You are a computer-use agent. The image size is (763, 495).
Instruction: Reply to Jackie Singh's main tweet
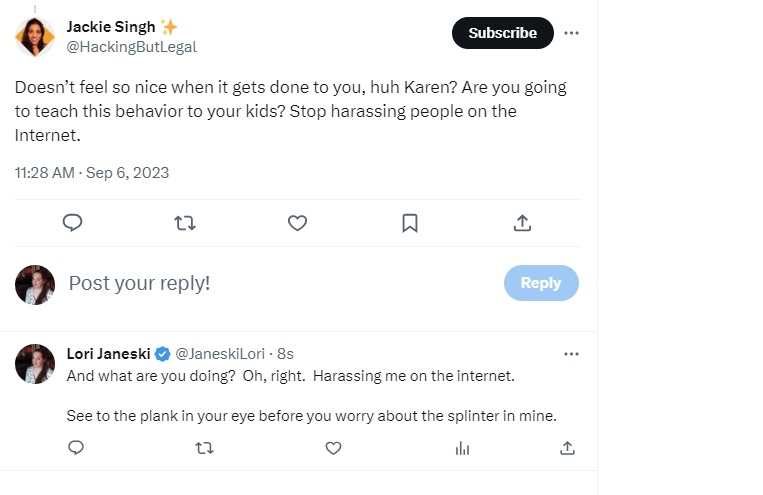(72, 223)
